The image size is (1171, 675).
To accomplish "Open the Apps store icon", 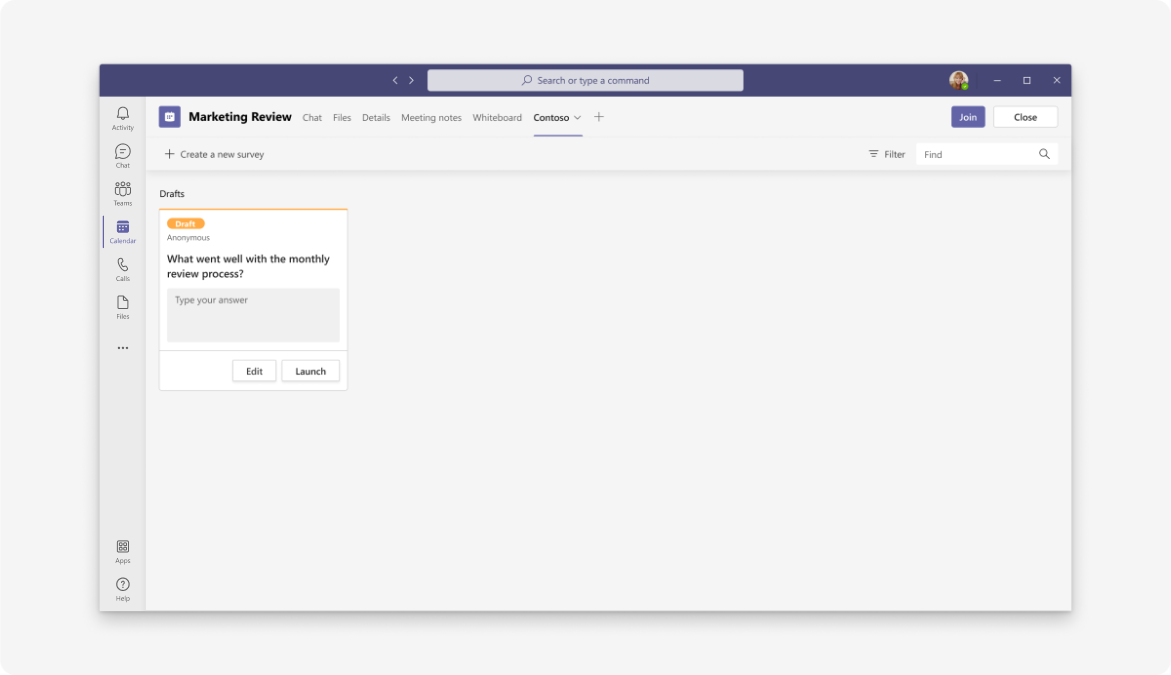I will [x=122, y=547].
